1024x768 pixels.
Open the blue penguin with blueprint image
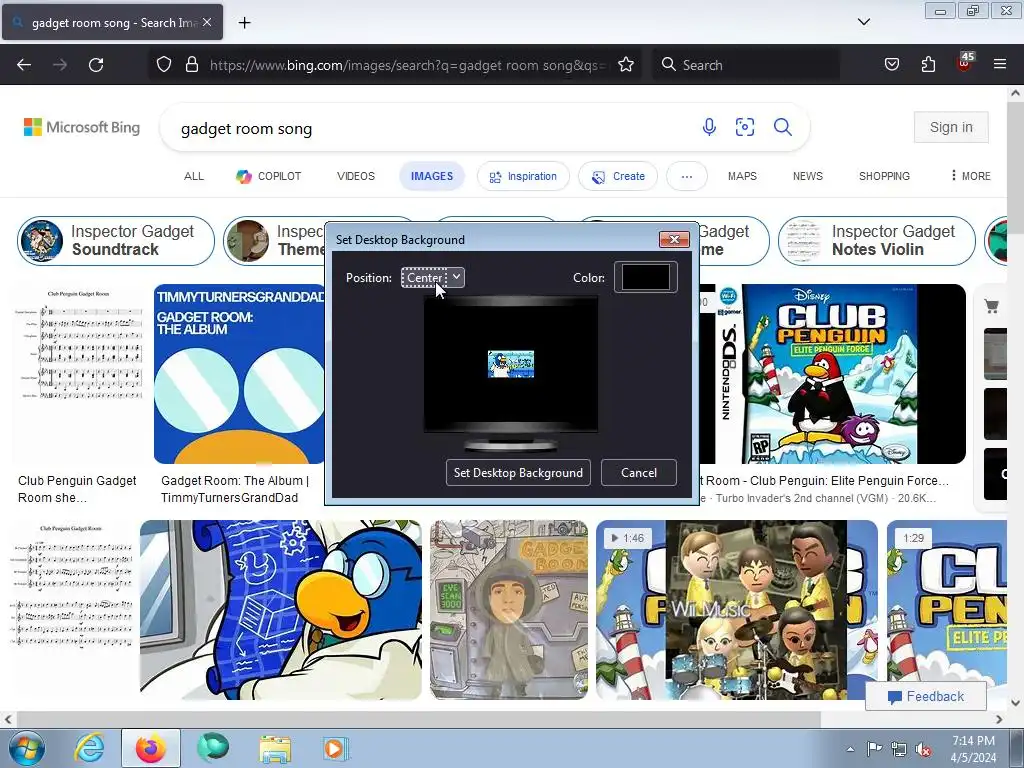coord(281,609)
